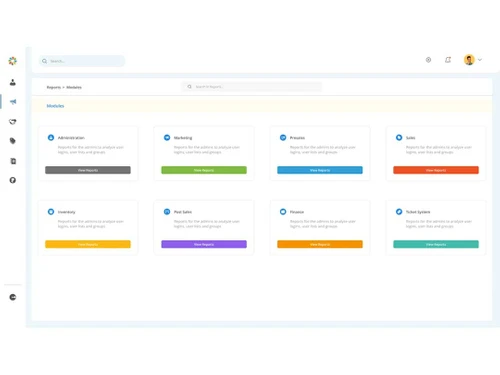Viewport: 500px width, 375px height.
Task: Click the Presales card icon
Action: [x=283, y=138]
